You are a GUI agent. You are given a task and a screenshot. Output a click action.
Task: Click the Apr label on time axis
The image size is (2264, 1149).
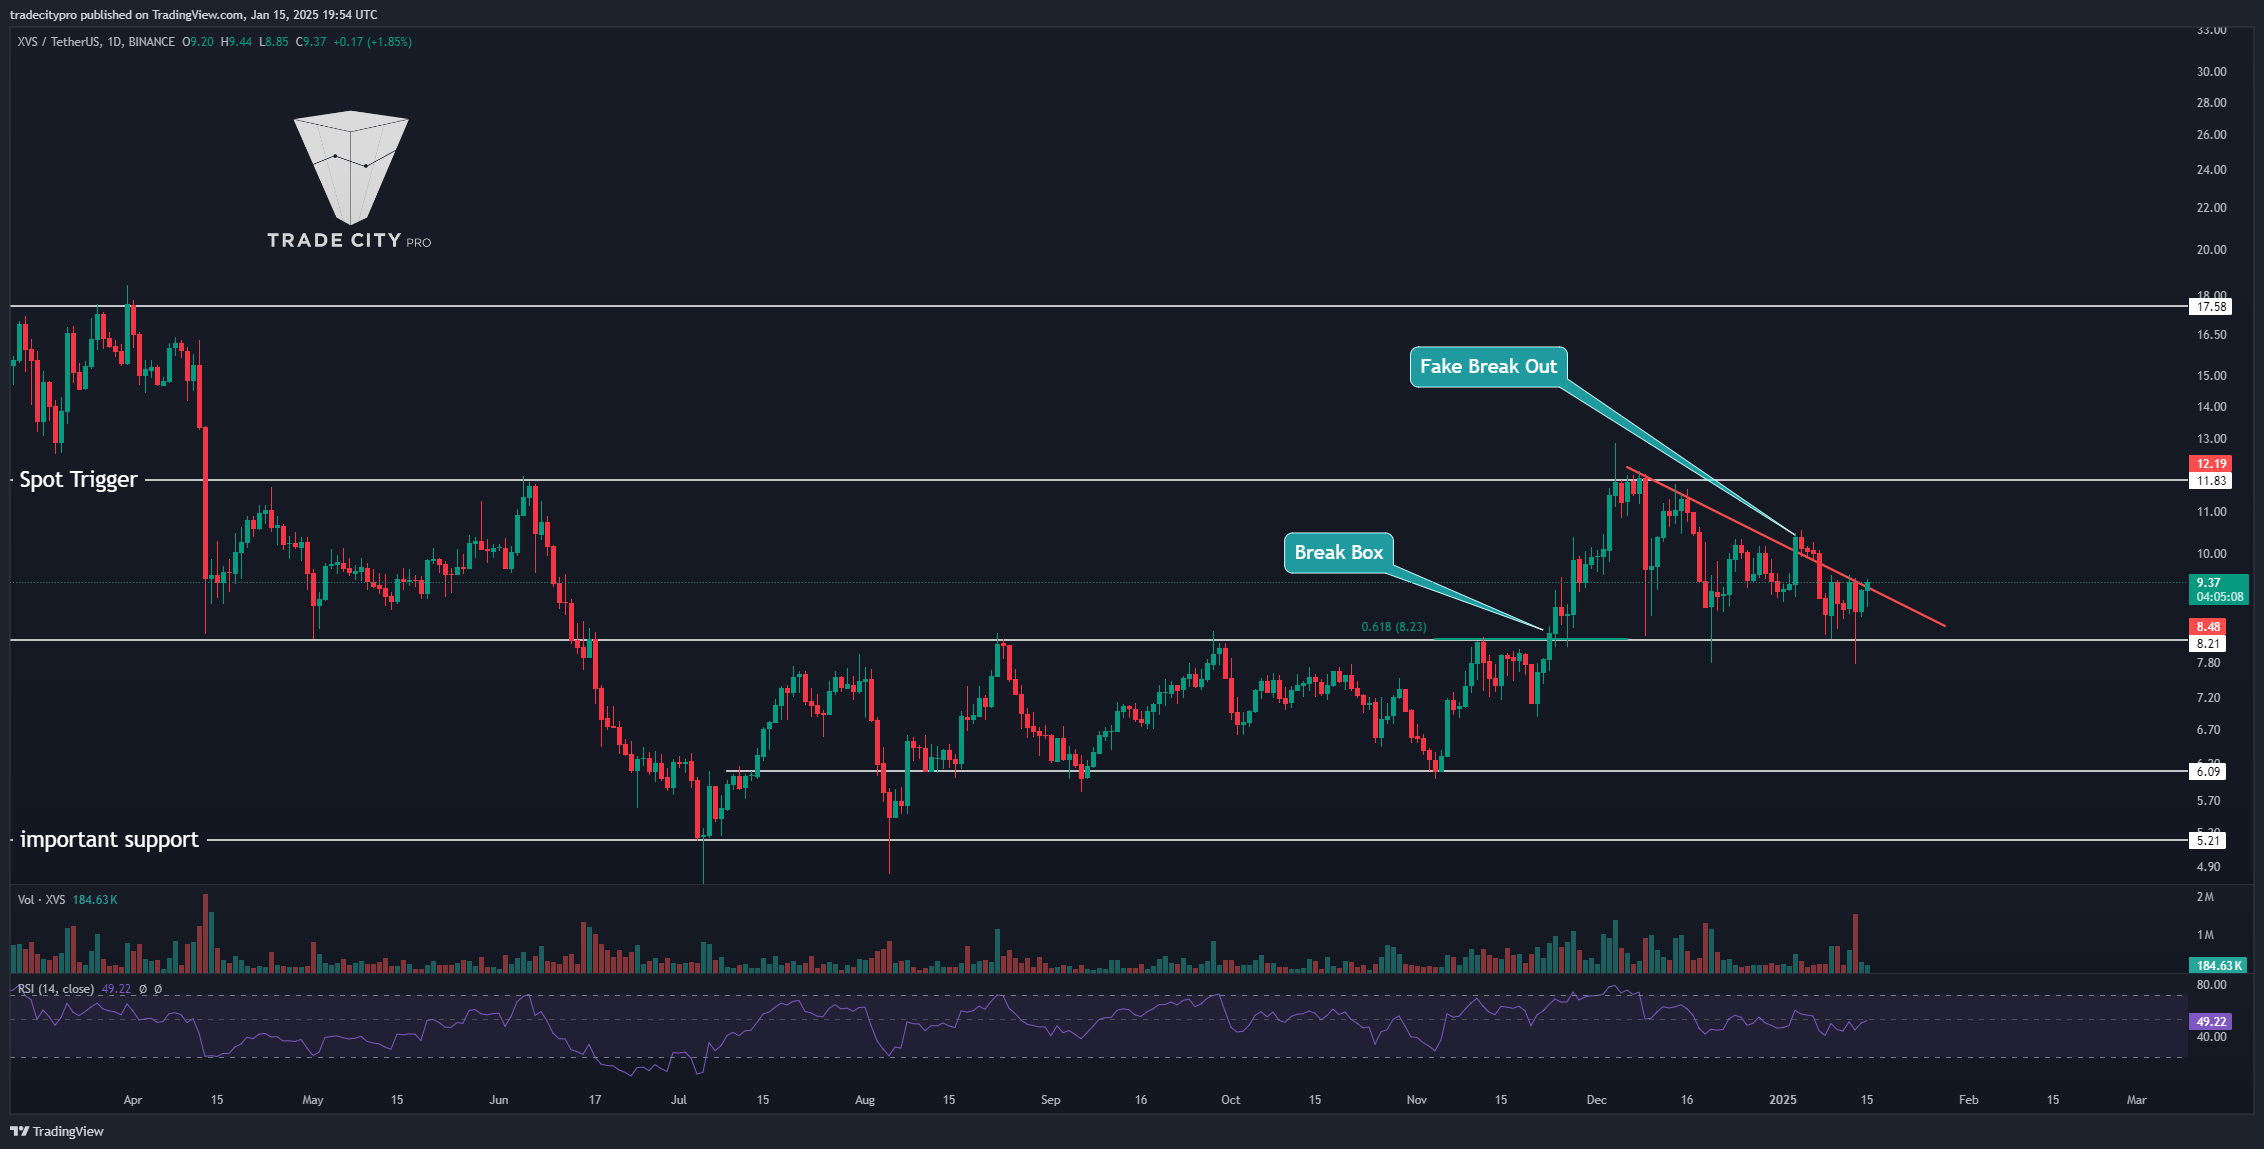coord(133,1100)
